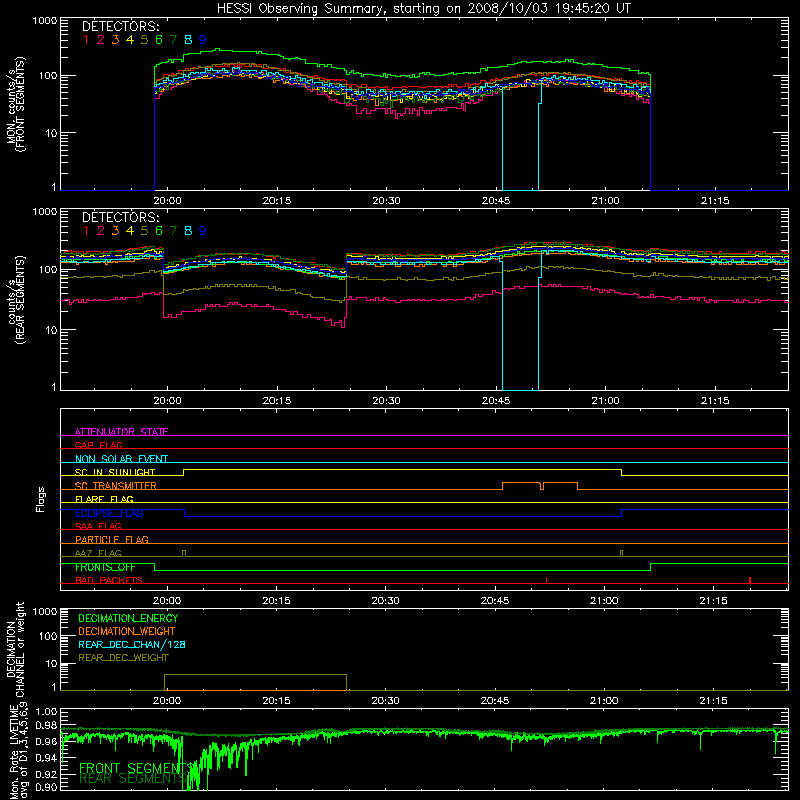Select the FLARE_FLAG label
This screenshot has width=800, height=800.
tap(104, 499)
